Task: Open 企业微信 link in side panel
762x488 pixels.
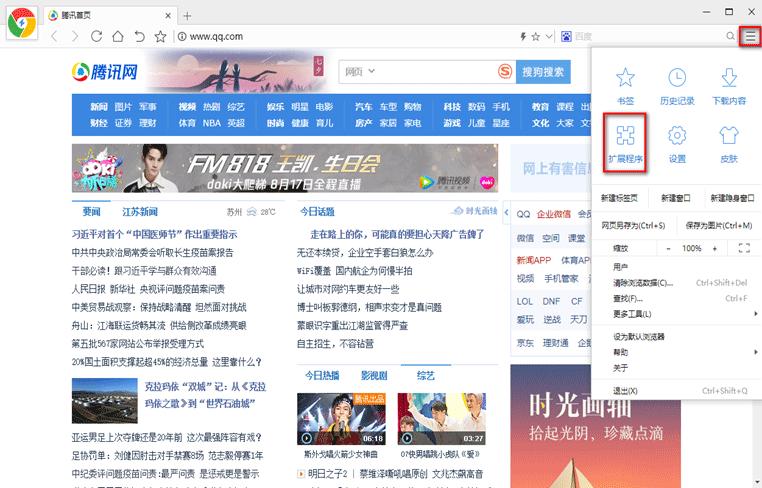Action: click(x=554, y=214)
